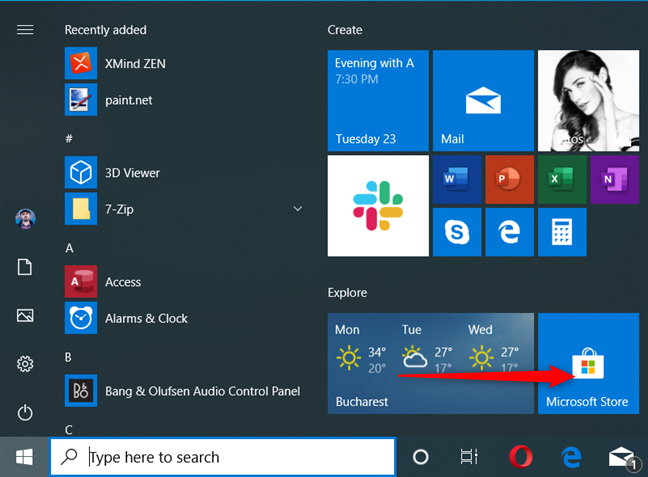
Task: Open Task View from the taskbar
Action: click(x=469, y=457)
